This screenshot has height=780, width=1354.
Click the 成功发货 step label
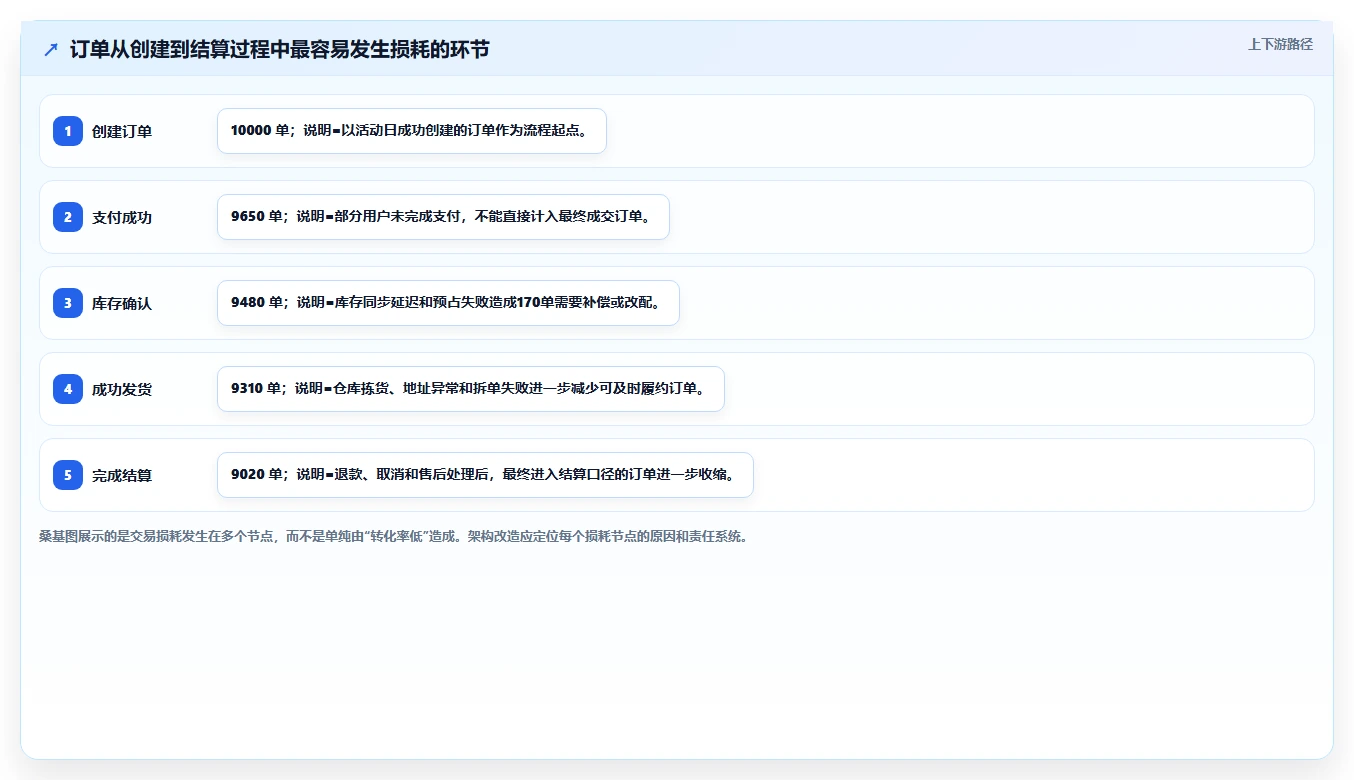pyautogui.click(x=122, y=389)
